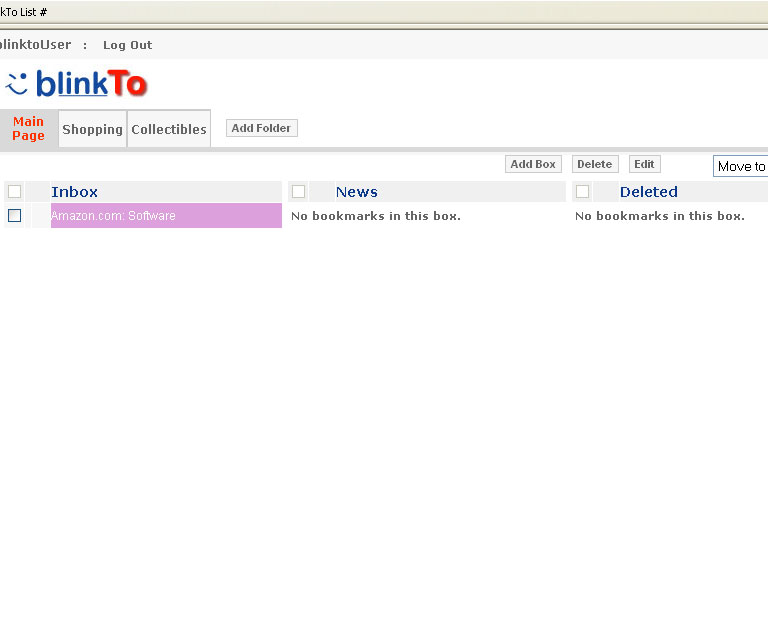Click the Deleted box title
This screenshot has width=768, height=640.
click(648, 192)
